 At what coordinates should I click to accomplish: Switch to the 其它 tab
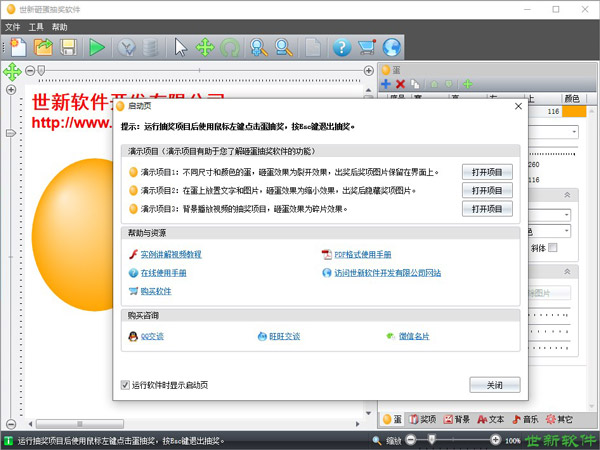(559, 419)
